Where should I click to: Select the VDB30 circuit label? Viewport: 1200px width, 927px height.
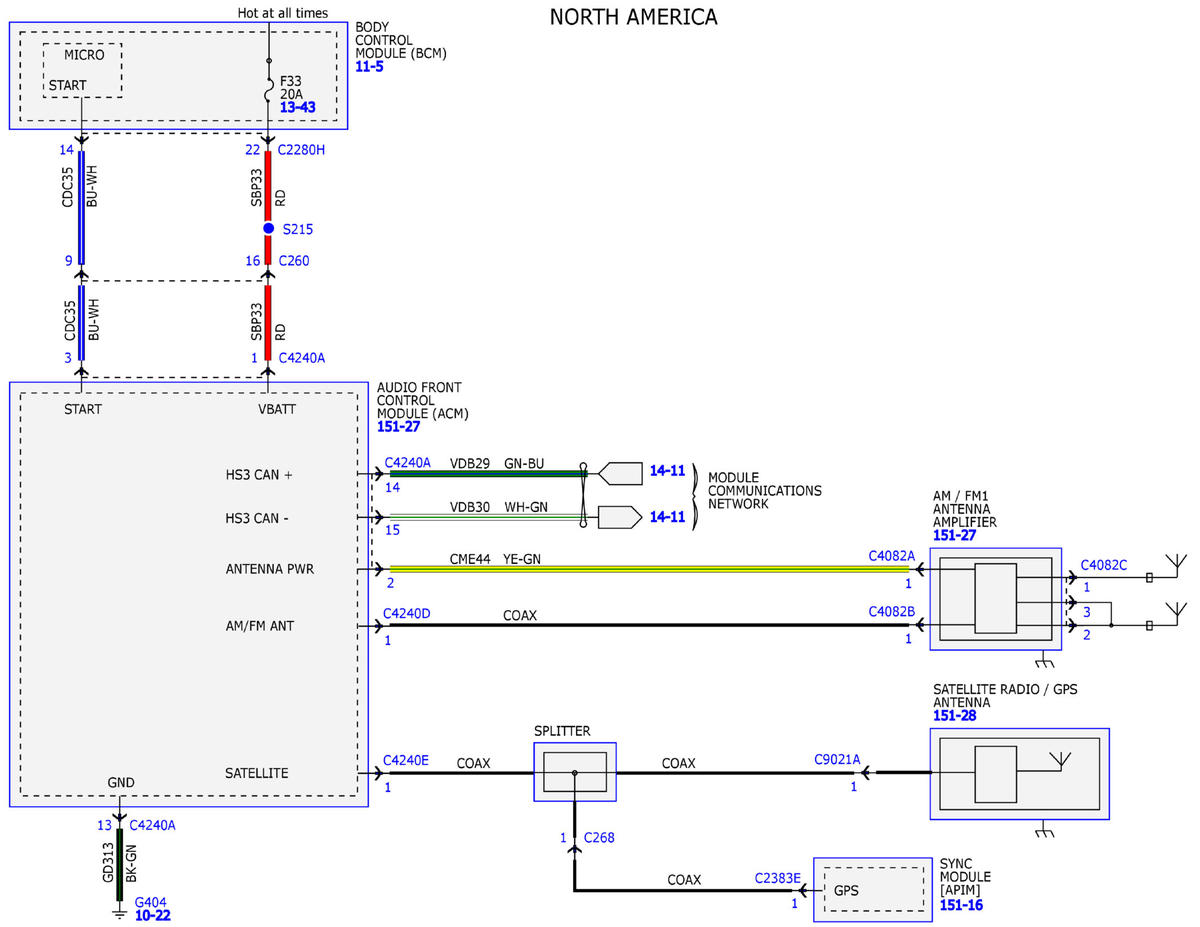470,507
